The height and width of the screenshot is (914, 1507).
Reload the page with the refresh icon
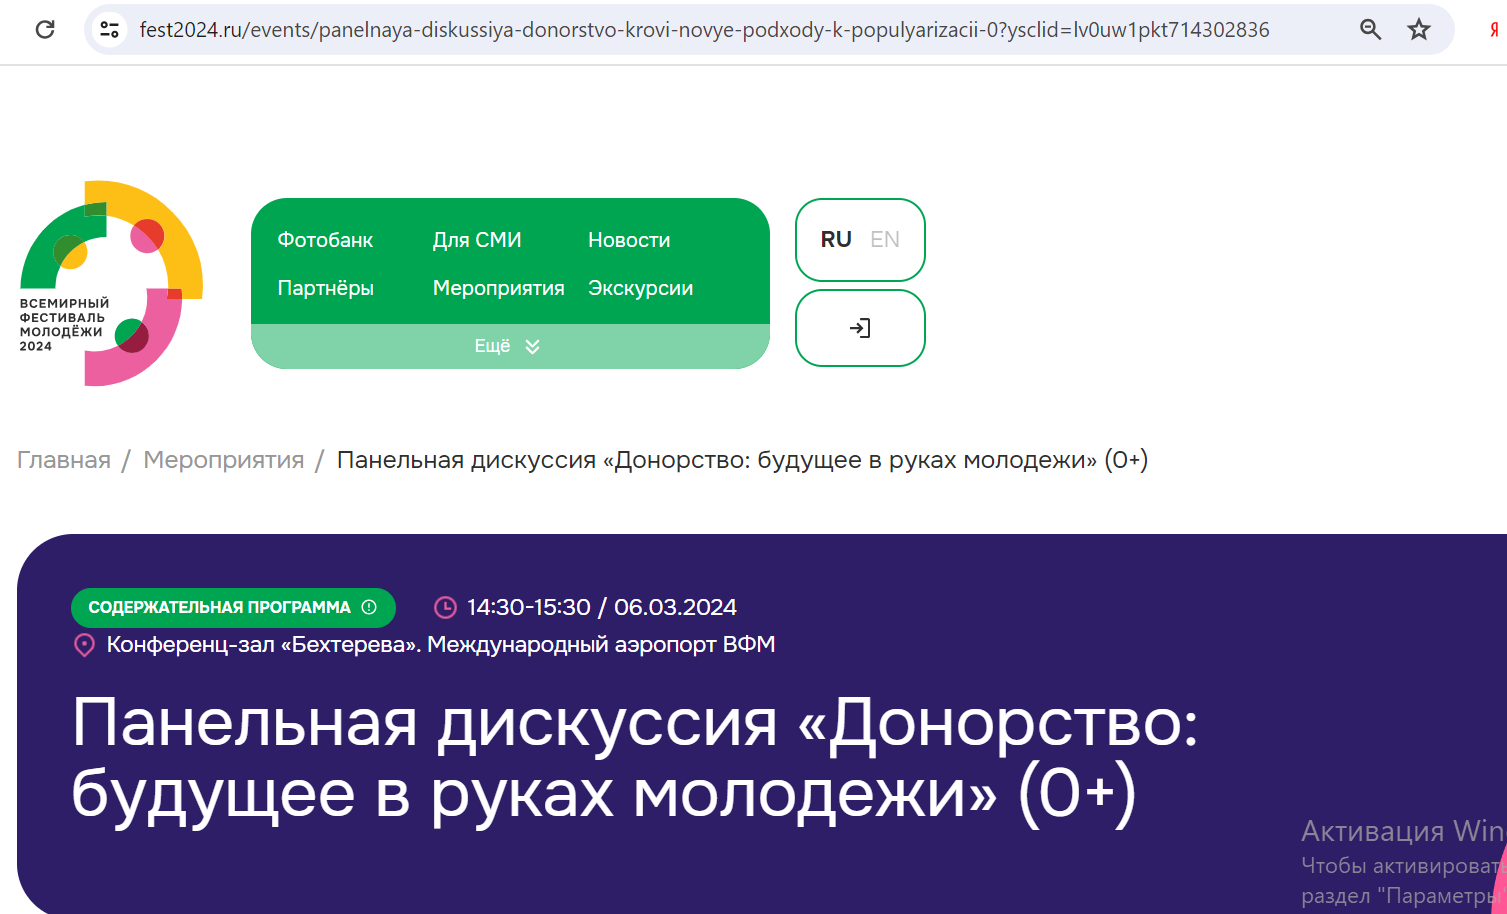[45, 29]
